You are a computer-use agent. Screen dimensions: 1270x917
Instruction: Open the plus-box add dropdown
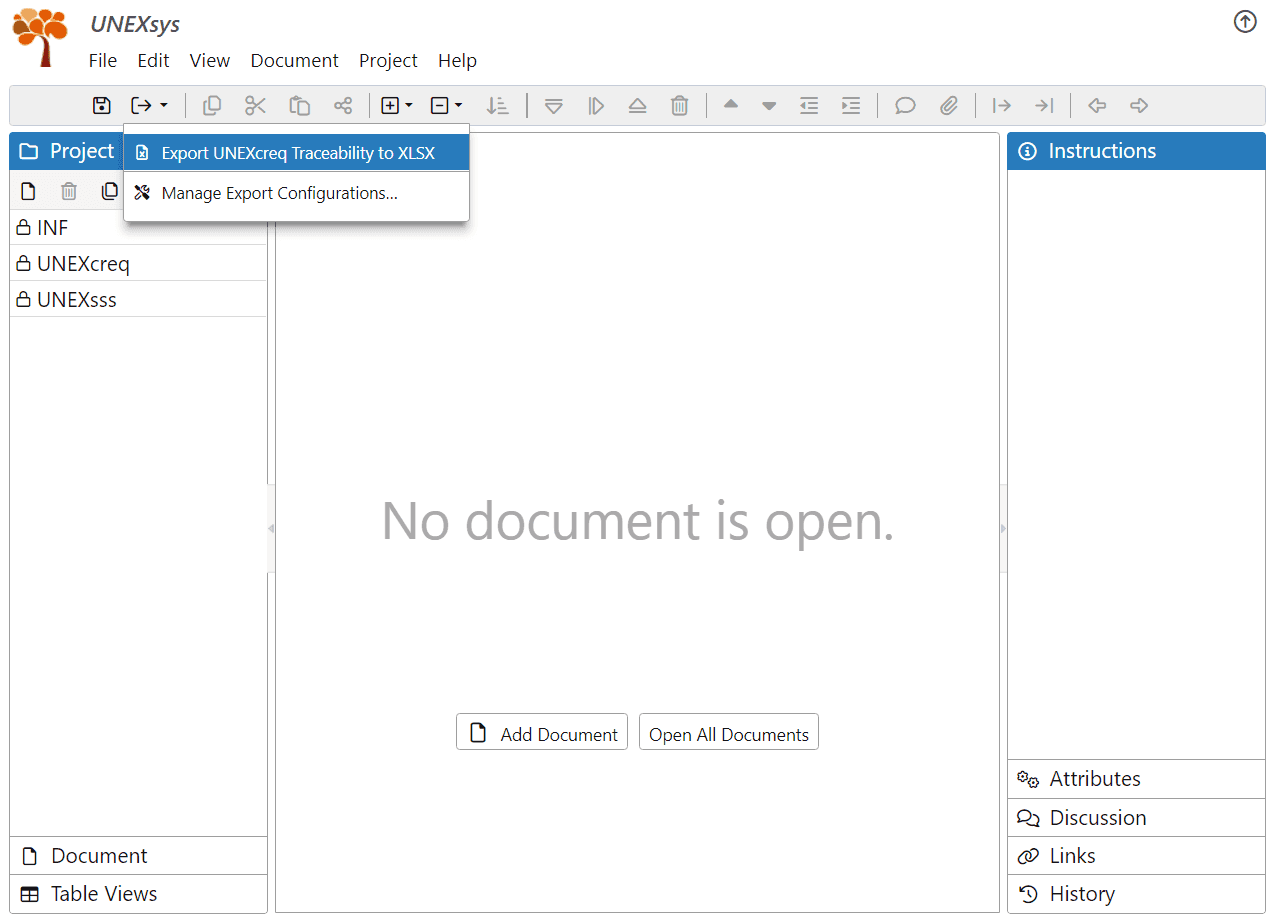[x=396, y=105]
